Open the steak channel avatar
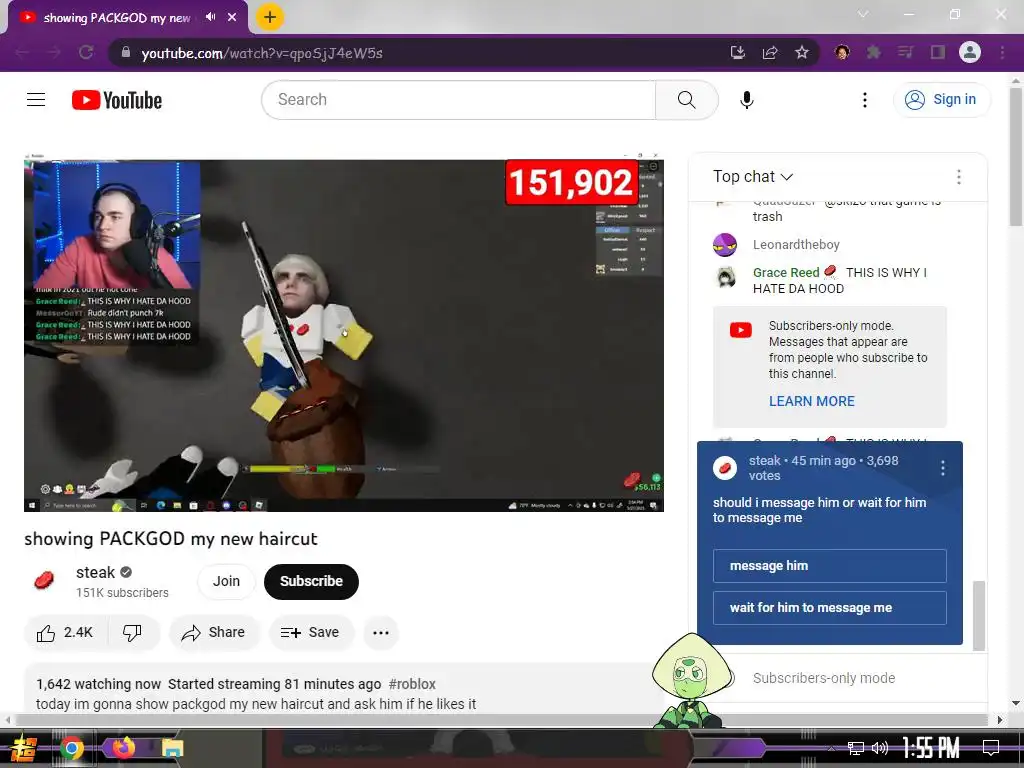1024x768 pixels. pyautogui.click(x=44, y=580)
